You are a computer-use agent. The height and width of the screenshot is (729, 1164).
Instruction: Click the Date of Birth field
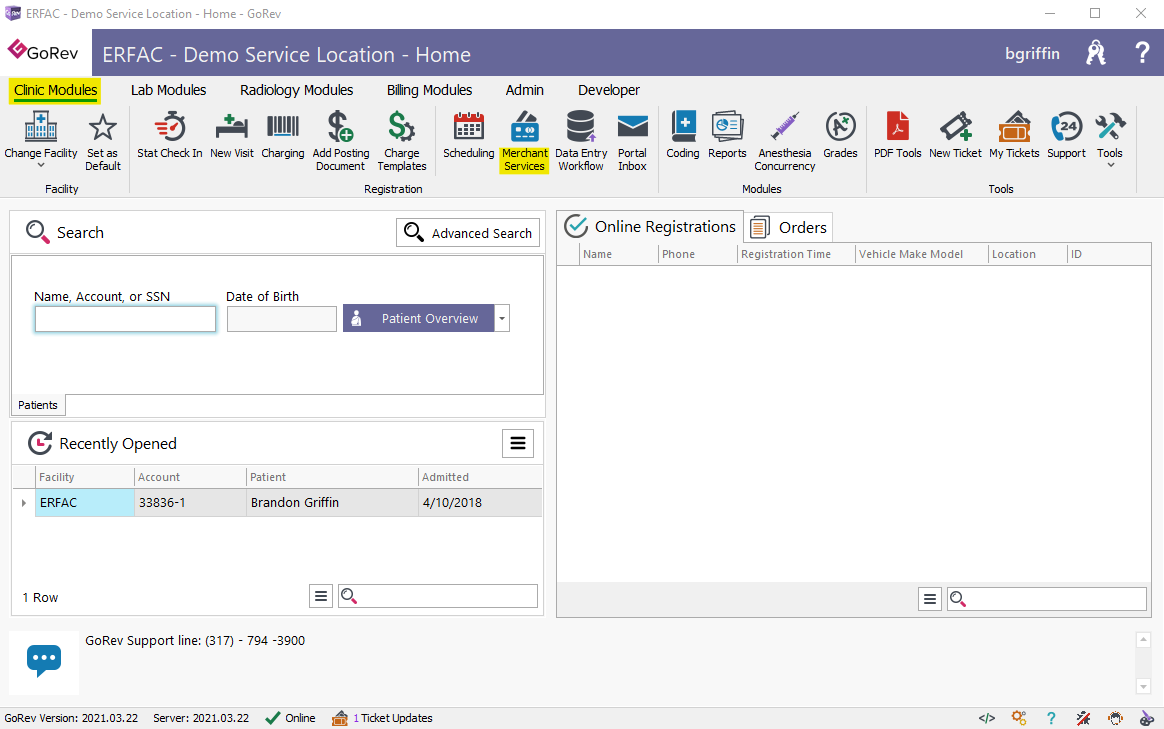[281, 319]
